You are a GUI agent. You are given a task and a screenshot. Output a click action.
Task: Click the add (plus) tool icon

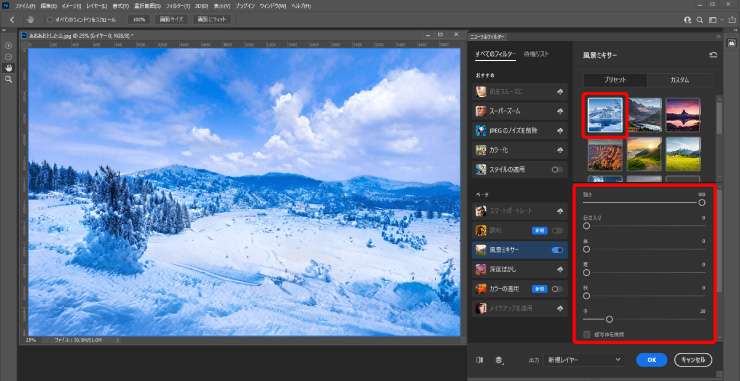(8, 46)
